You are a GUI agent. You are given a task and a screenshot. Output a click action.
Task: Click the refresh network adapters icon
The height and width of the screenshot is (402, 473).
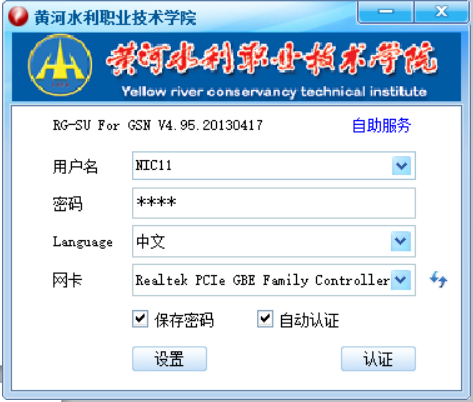click(x=438, y=280)
